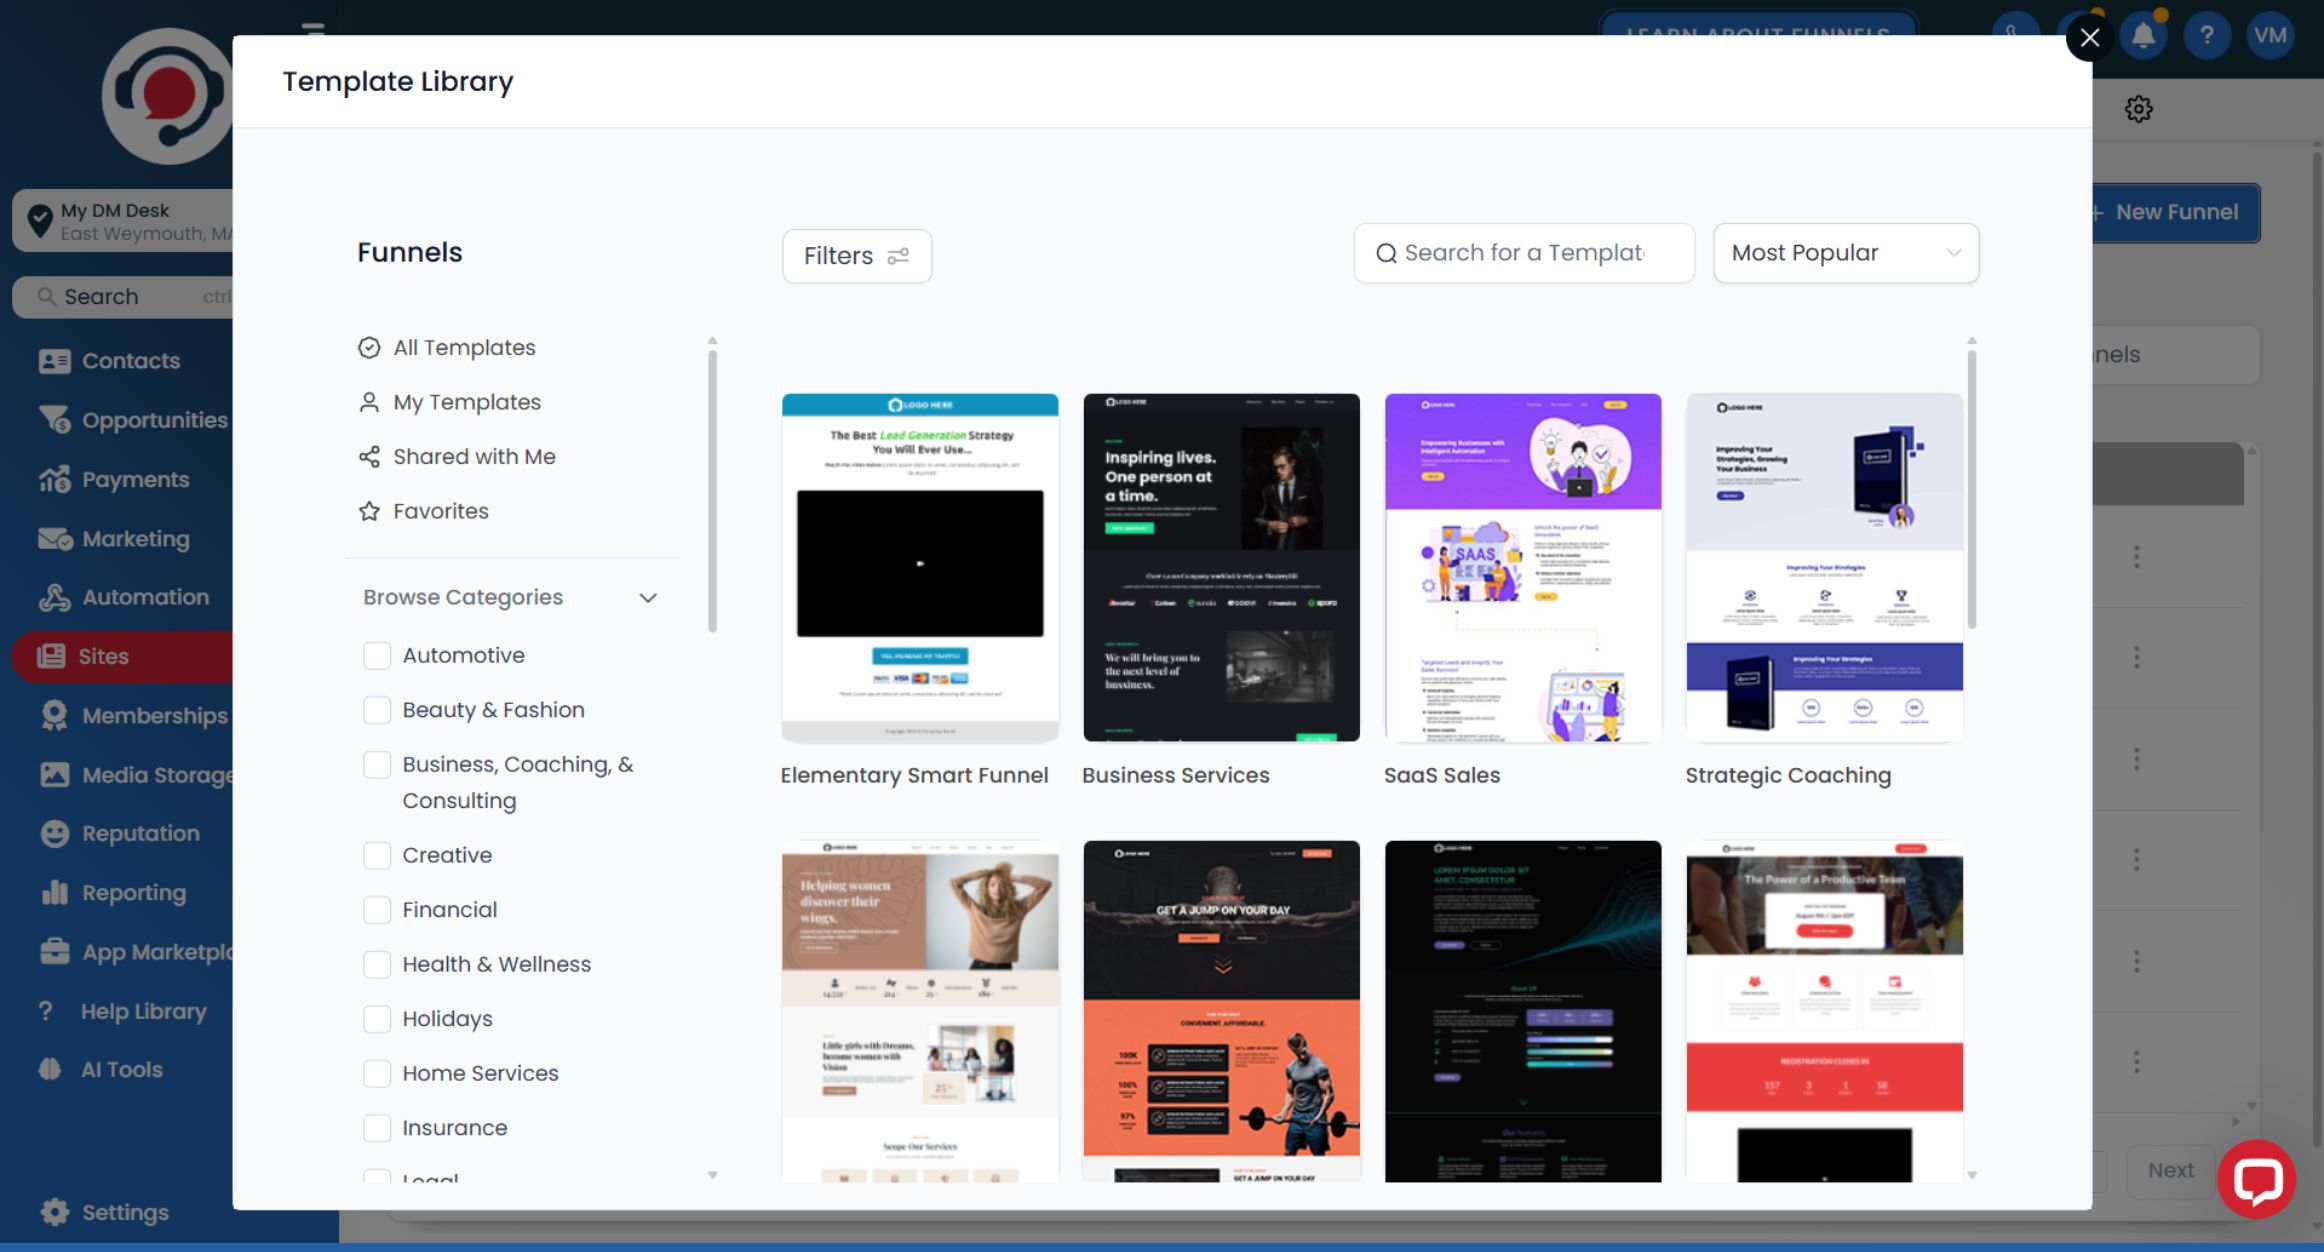This screenshot has height=1252, width=2324.
Task: Open the Elementary Smart Funnel template thumbnail
Action: click(x=920, y=568)
